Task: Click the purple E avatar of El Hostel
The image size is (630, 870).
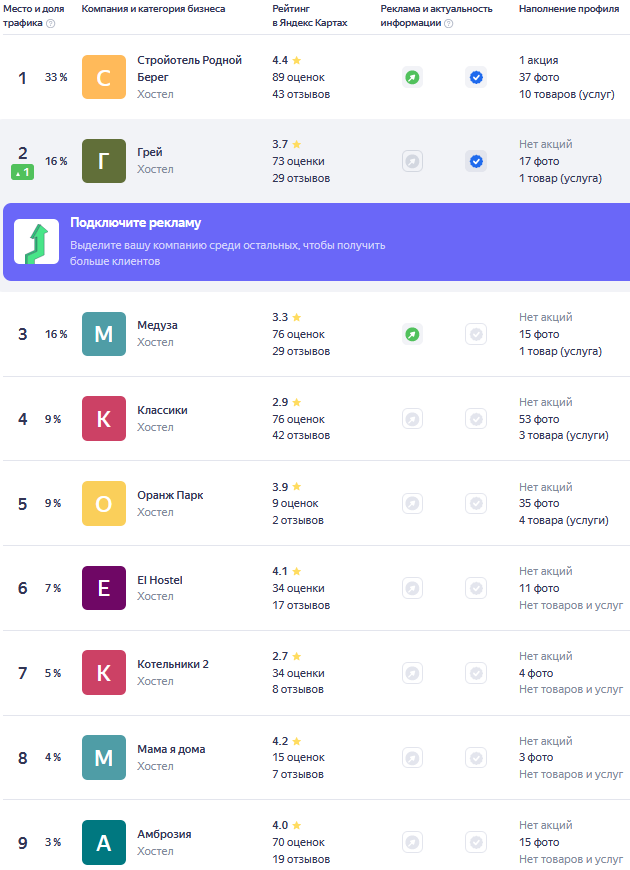Action: click(104, 588)
